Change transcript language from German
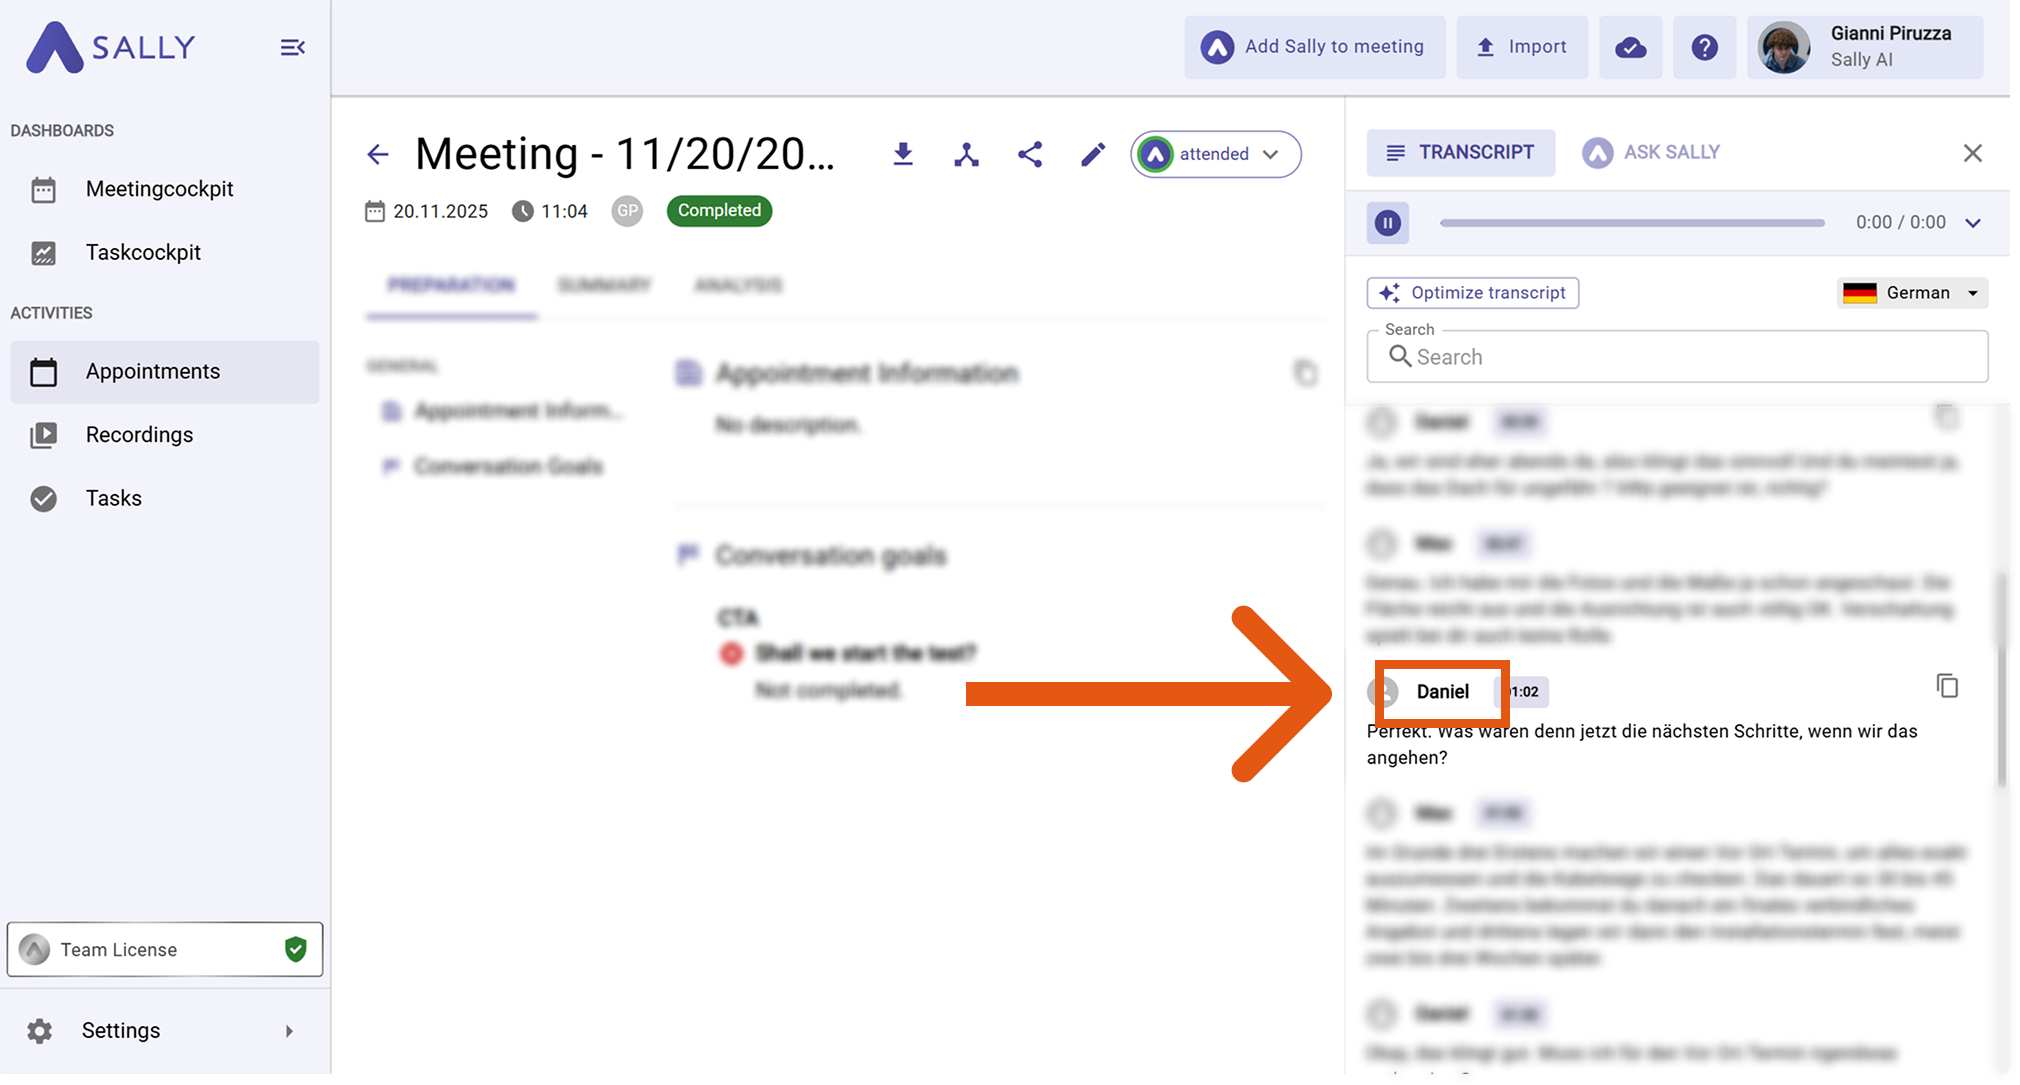Image resolution: width=2020 pixels, height=1085 pixels. [x=1912, y=293]
